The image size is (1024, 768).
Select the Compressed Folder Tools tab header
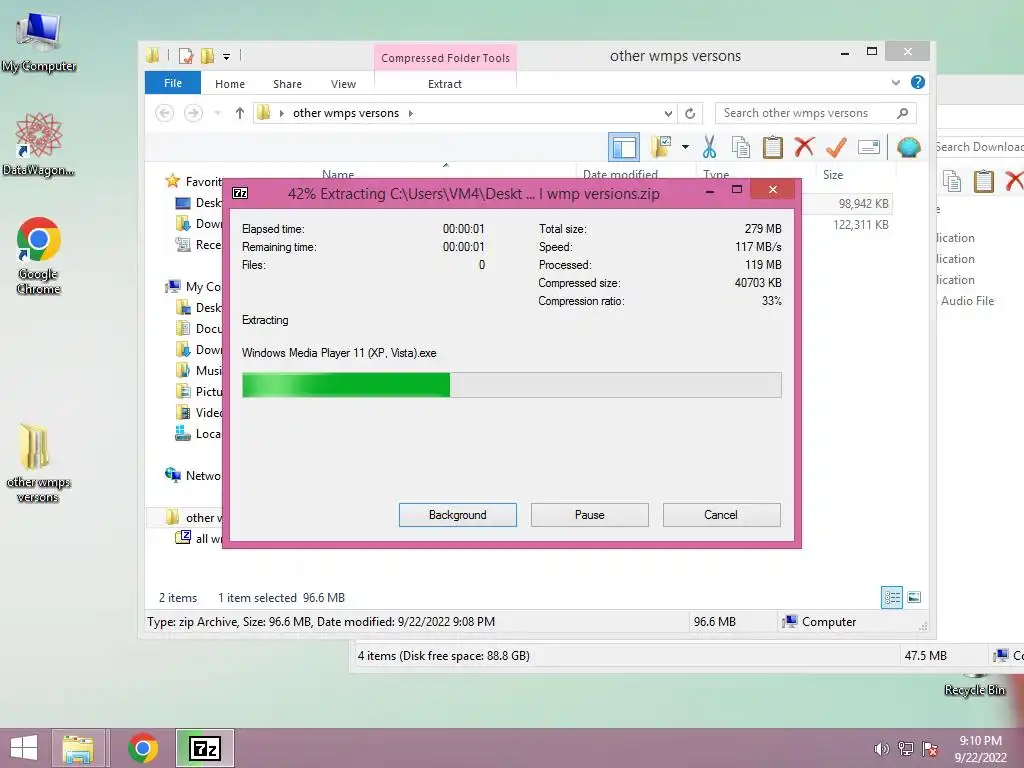(x=445, y=57)
